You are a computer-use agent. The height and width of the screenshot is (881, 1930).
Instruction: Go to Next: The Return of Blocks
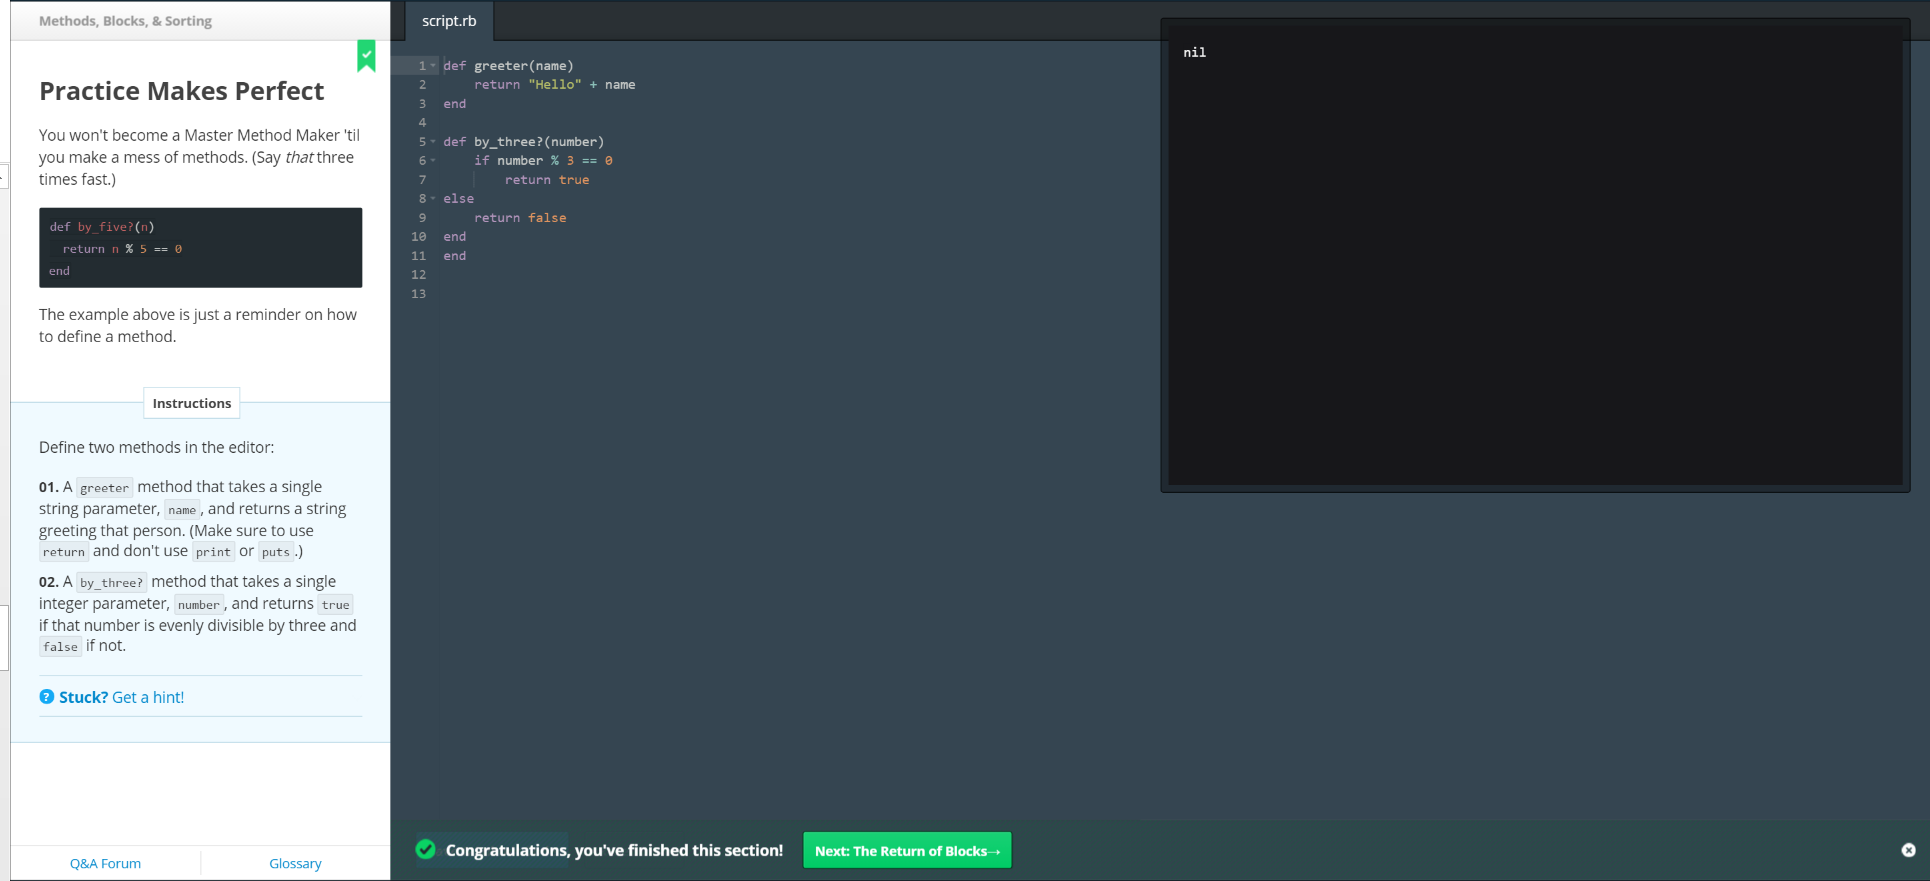coord(906,851)
